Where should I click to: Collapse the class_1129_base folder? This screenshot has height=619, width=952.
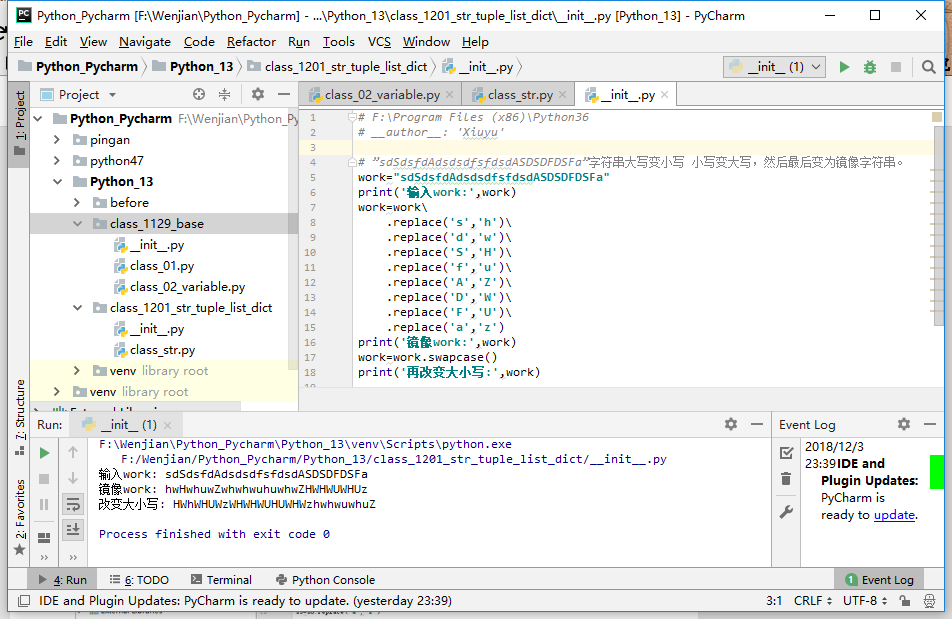(x=77, y=224)
